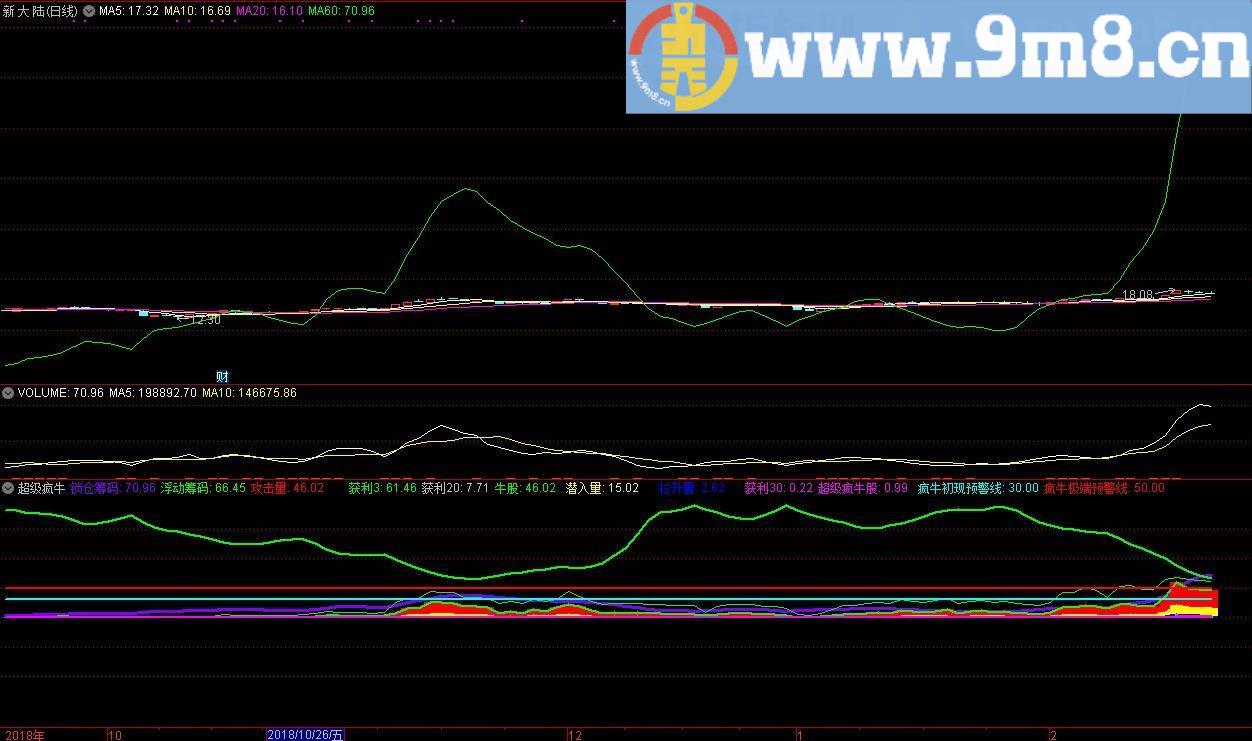The width and height of the screenshot is (1252, 741).
Task: Click the 疯牛初现预警线: 30.00 label
Action: coord(978,488)
